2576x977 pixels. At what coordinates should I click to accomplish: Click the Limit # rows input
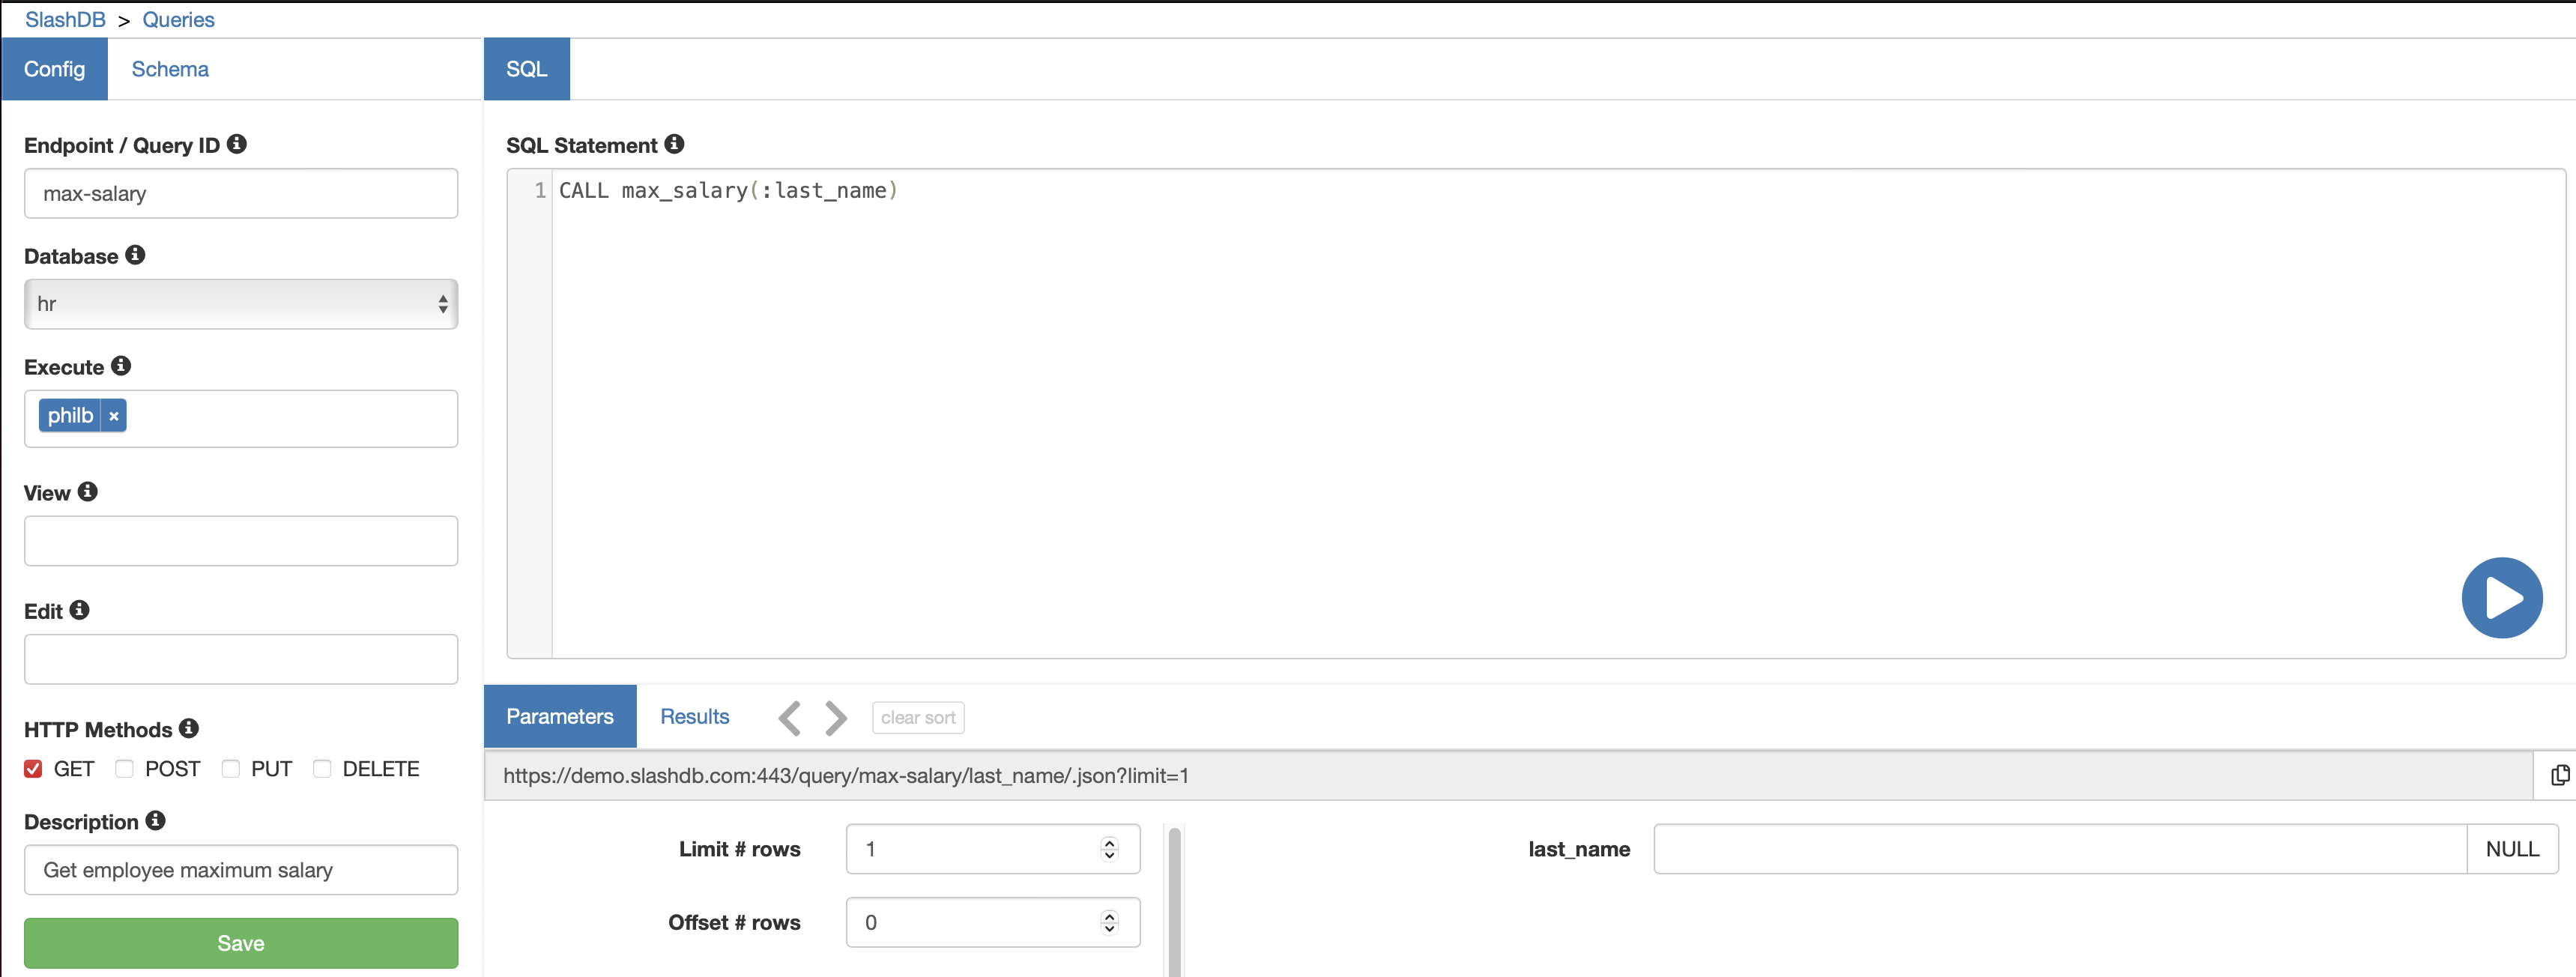click(x=993, y=849)
